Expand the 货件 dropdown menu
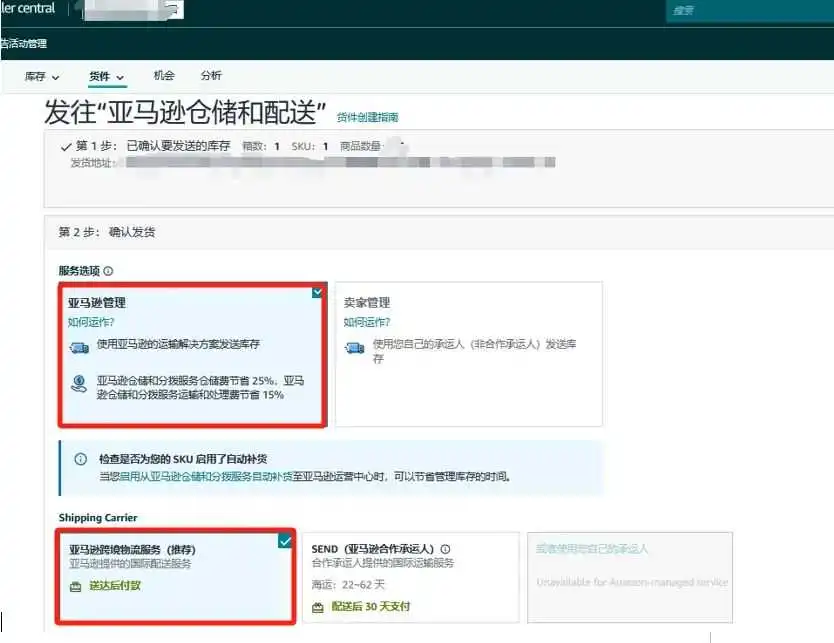This screenshot has width=834, height=643. (106, 77)
